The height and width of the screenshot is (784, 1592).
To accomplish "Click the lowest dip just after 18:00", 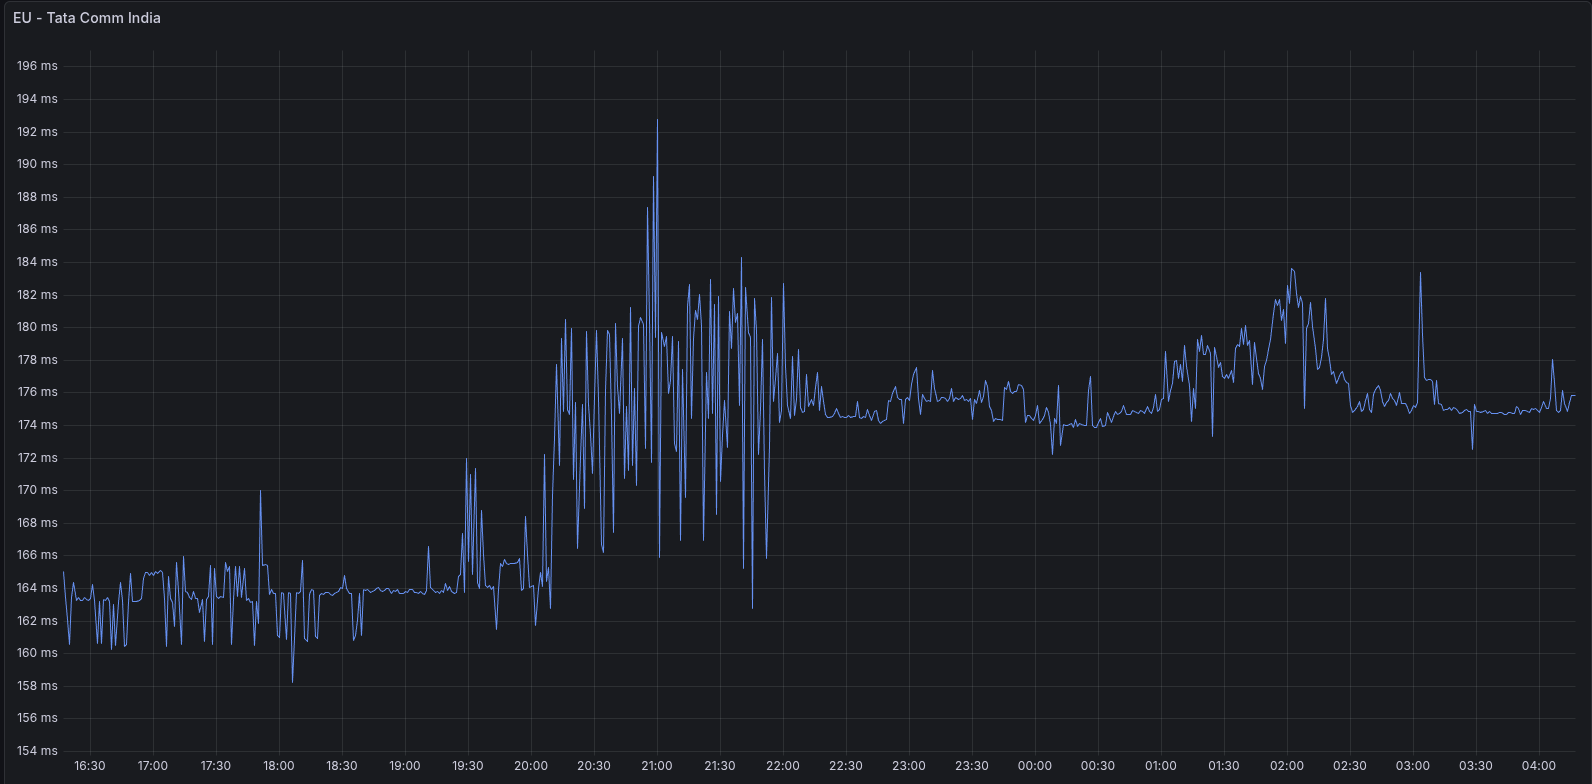I will coord(292,681).
